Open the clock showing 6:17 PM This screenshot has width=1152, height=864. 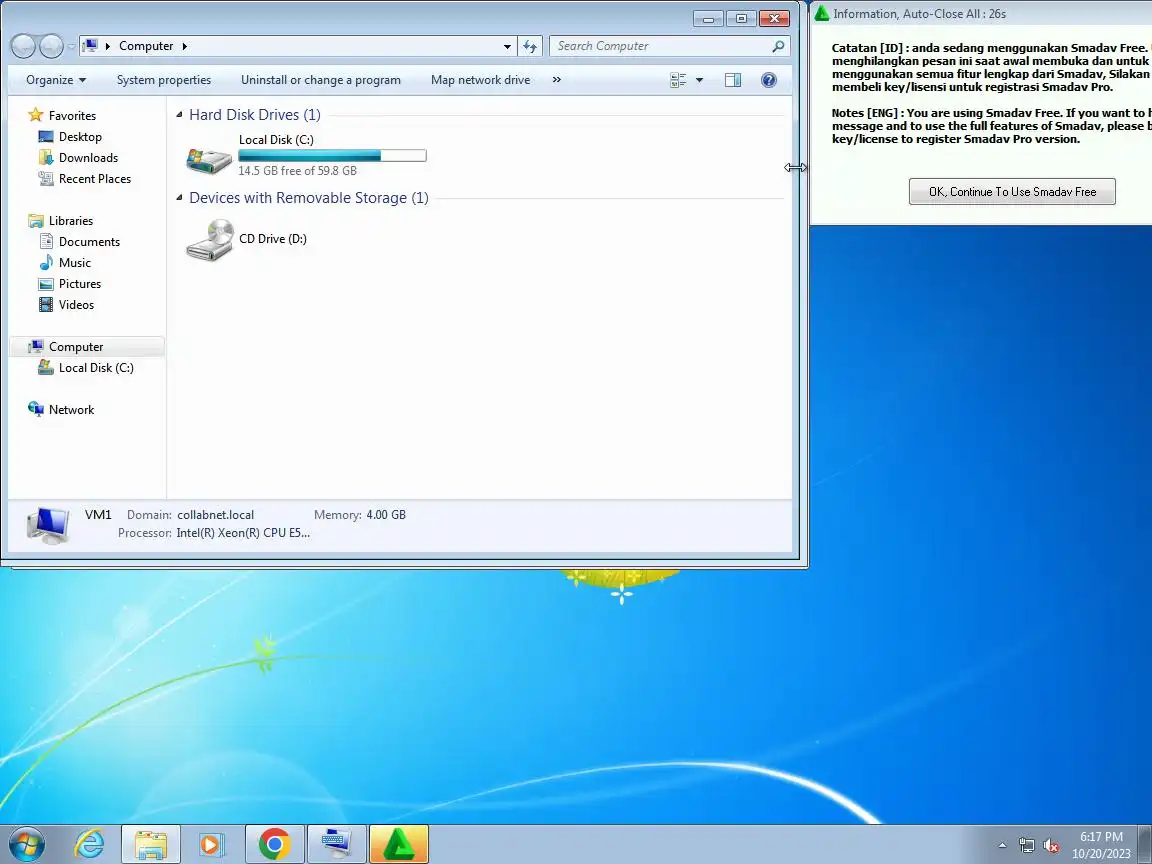(x=1101, y=845)
